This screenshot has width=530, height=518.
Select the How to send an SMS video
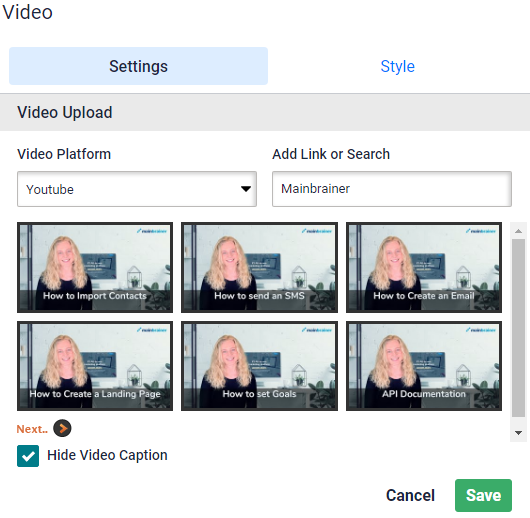[x=259, y=267]
